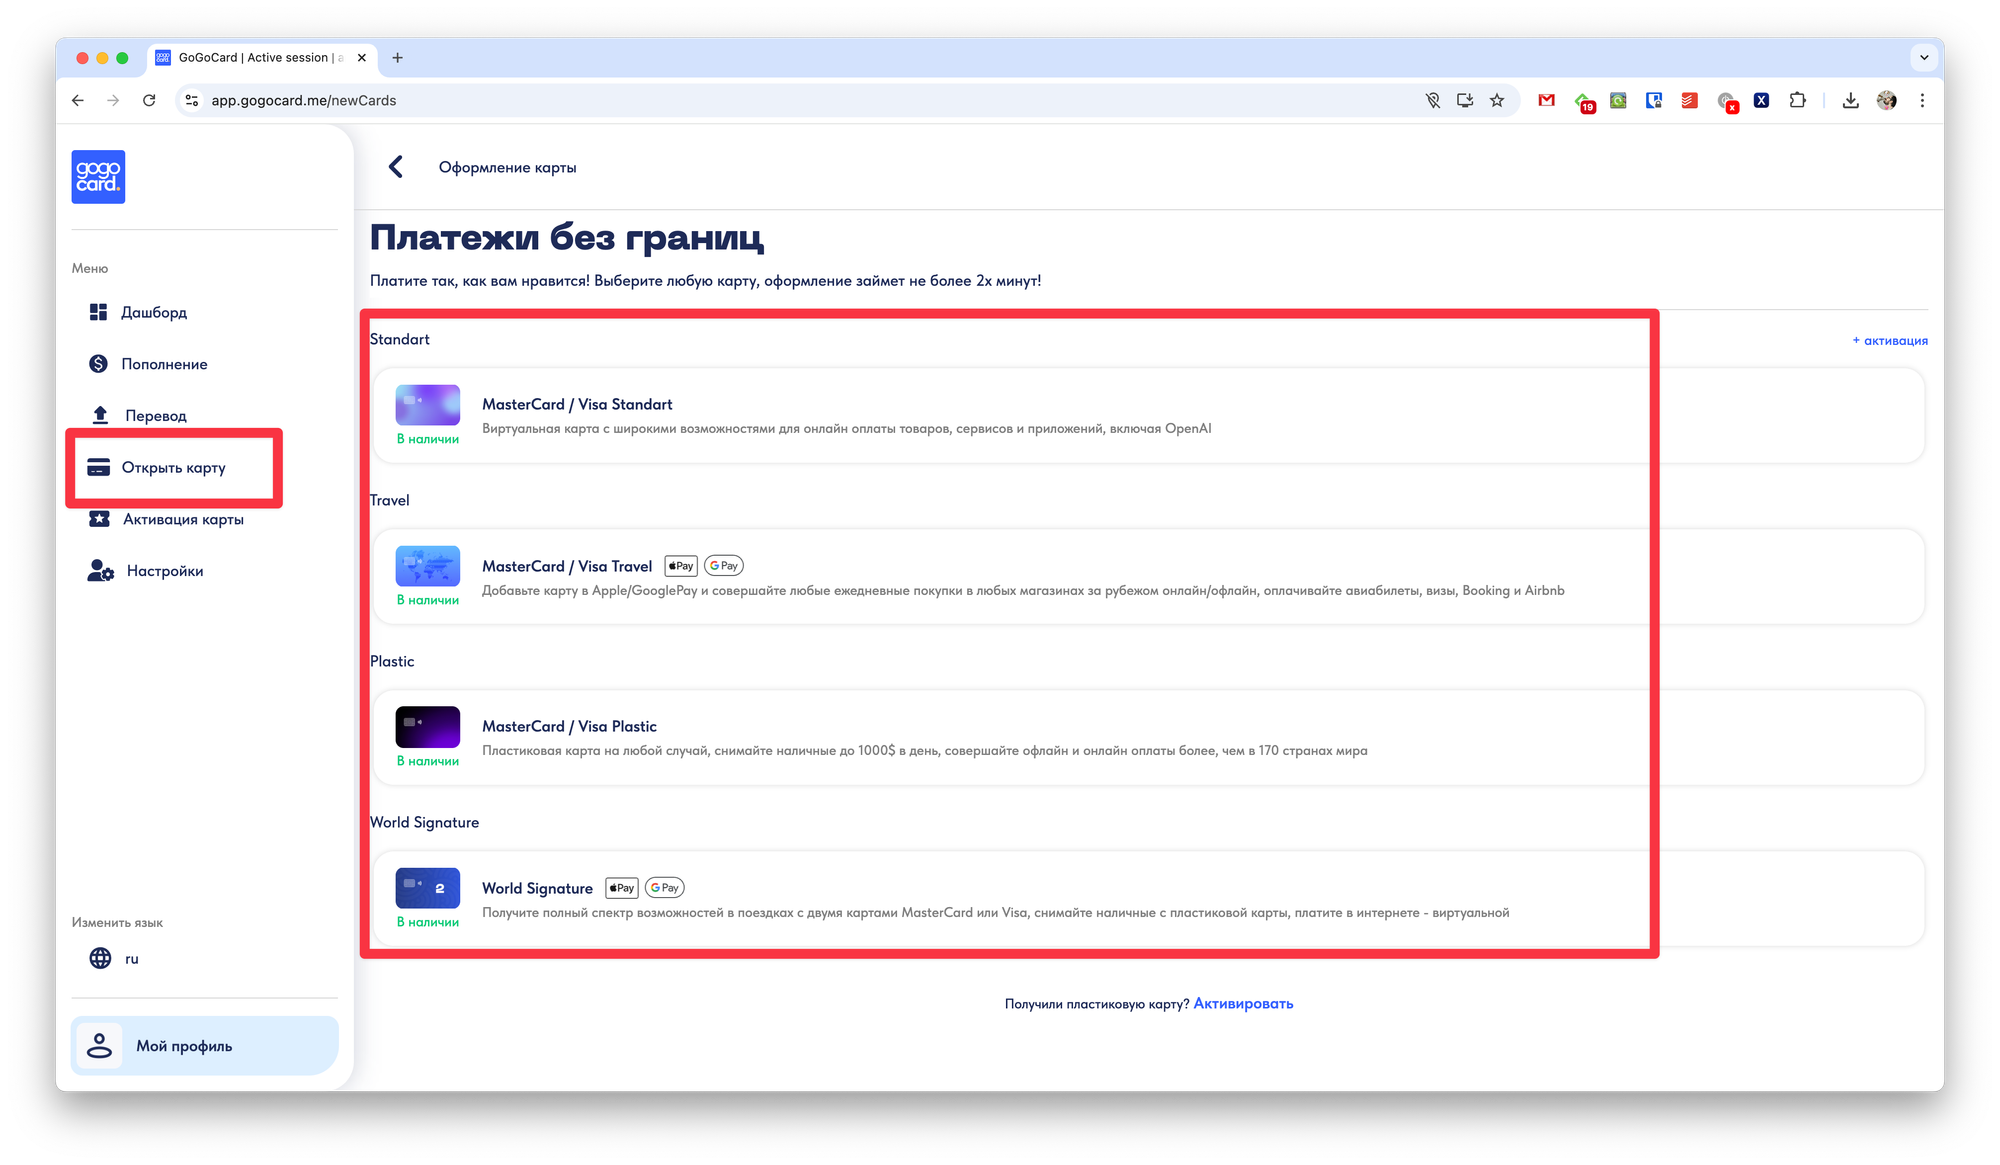Choose the World Signature card option
The width and height of the screenshot is (2000, 1165).
point(537,888)
